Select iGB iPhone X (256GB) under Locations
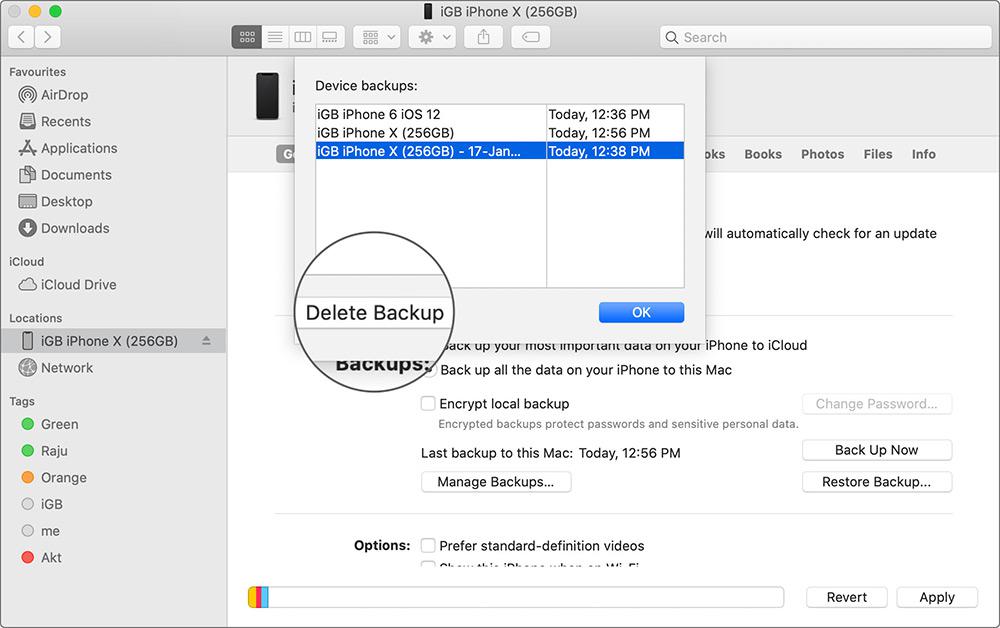The height and width of the screenshot is (628, 1000). click(x=114, y=341)
